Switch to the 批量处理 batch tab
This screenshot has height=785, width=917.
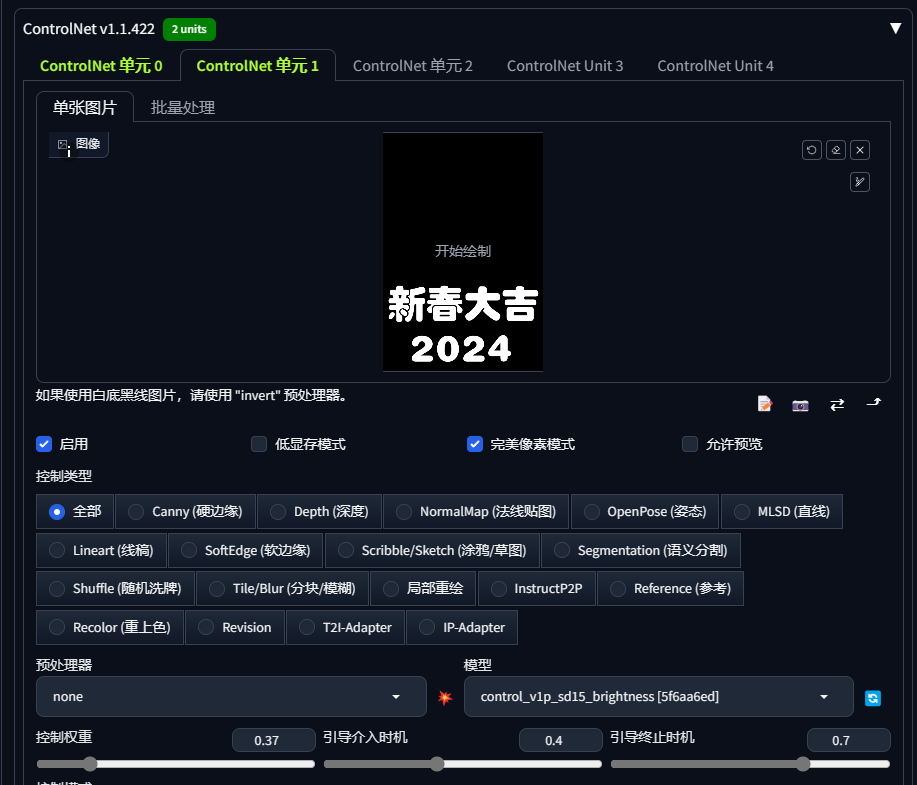tap(182, 108)
